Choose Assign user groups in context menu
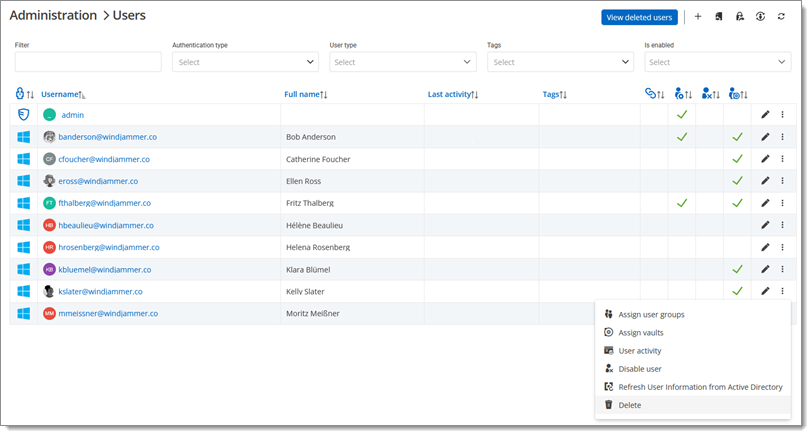This screenshot has width=812, height=436. 651,315
